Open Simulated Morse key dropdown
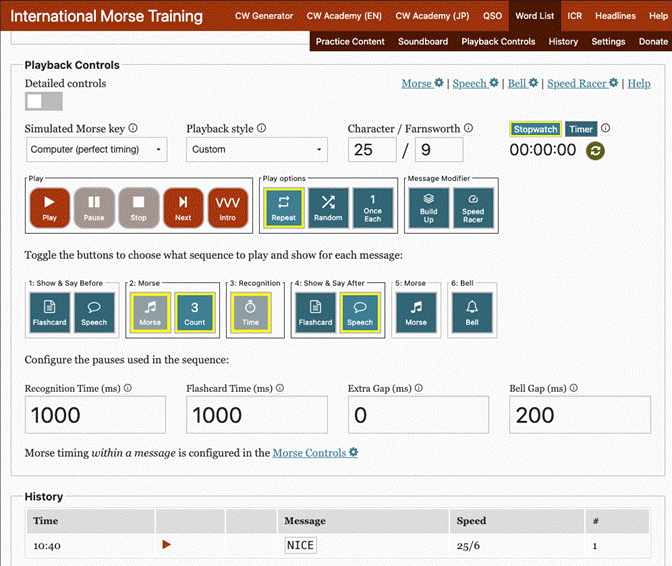672x566 pixels. coord(97,150)
